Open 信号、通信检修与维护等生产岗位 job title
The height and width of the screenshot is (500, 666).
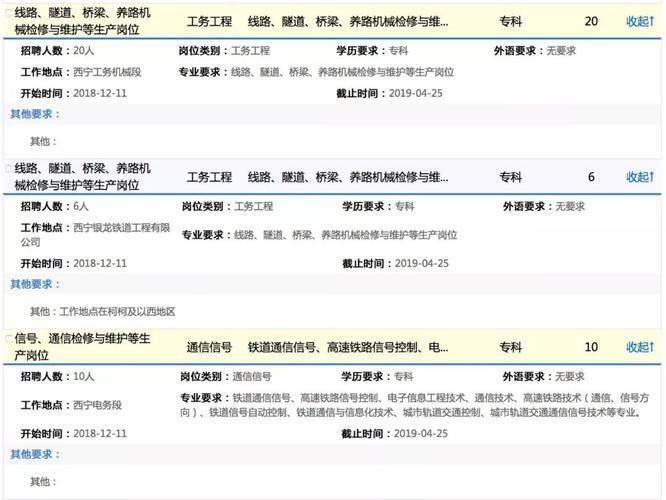[x=82, y=347]
